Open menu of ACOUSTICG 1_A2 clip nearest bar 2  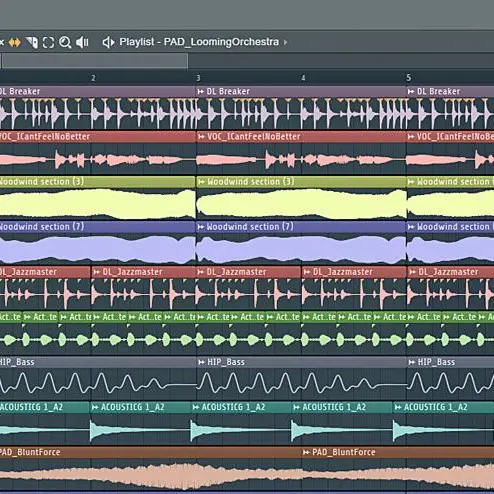[95, 407]
